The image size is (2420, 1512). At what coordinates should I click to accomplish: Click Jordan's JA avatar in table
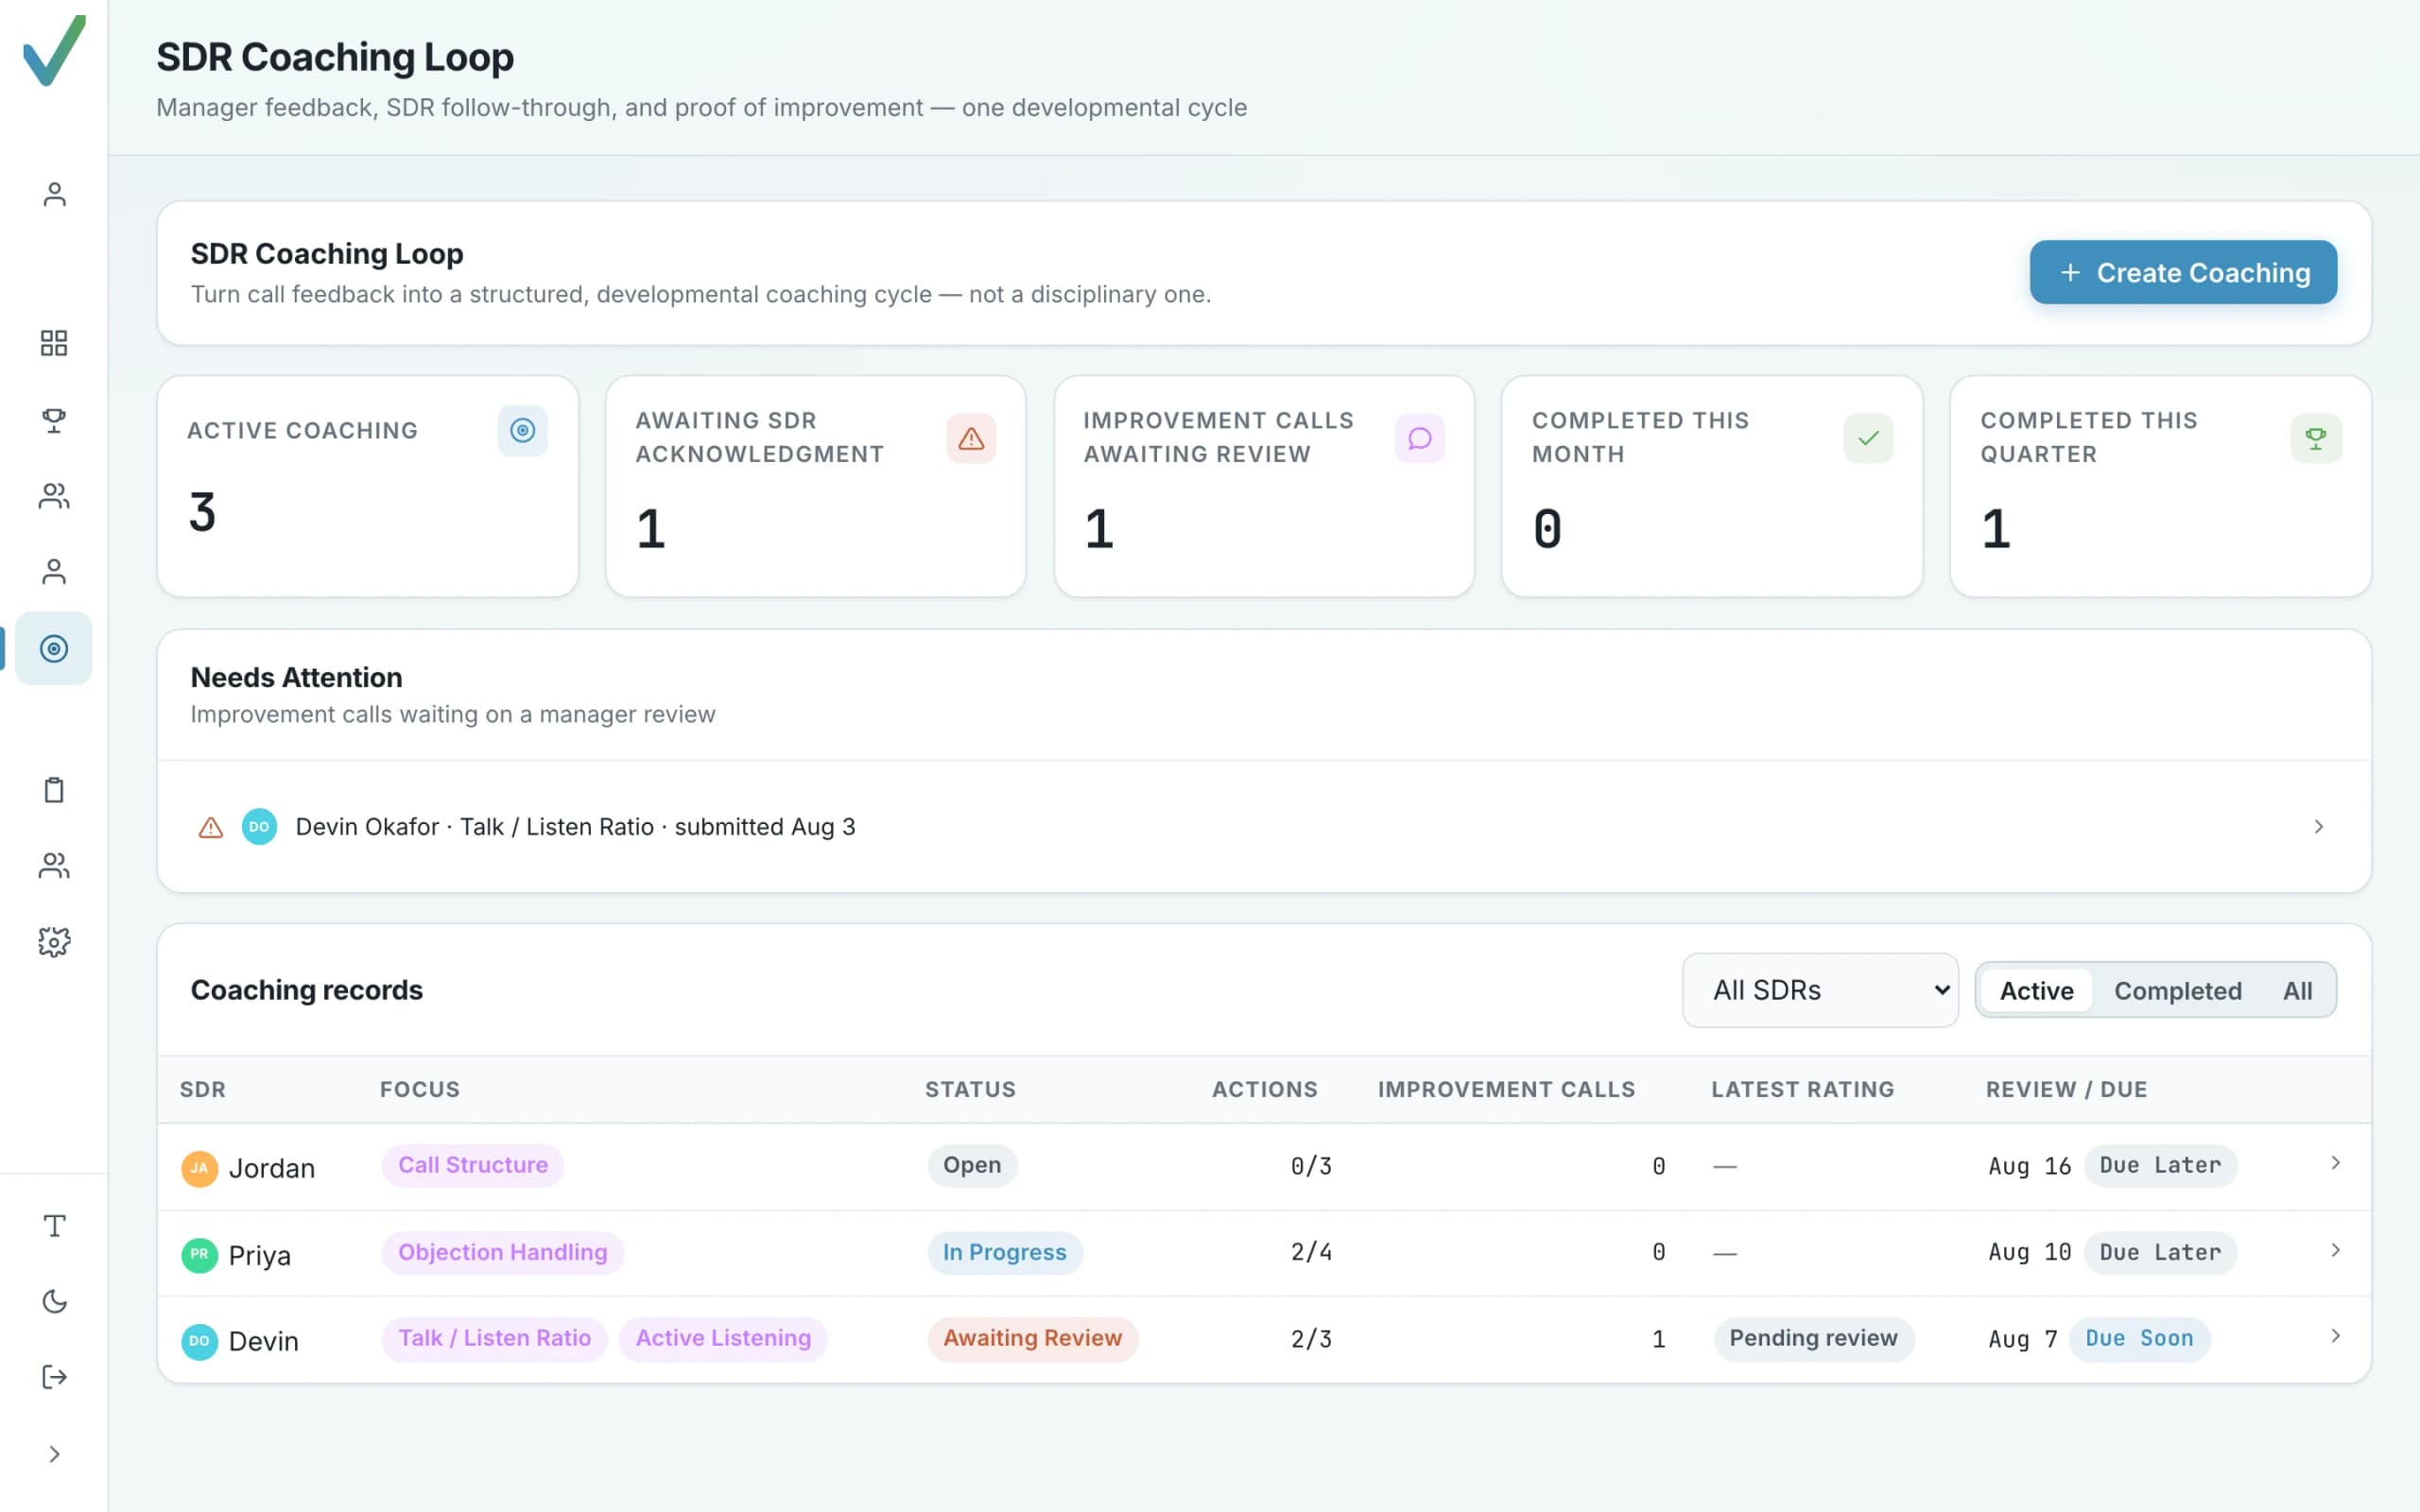199,1168
